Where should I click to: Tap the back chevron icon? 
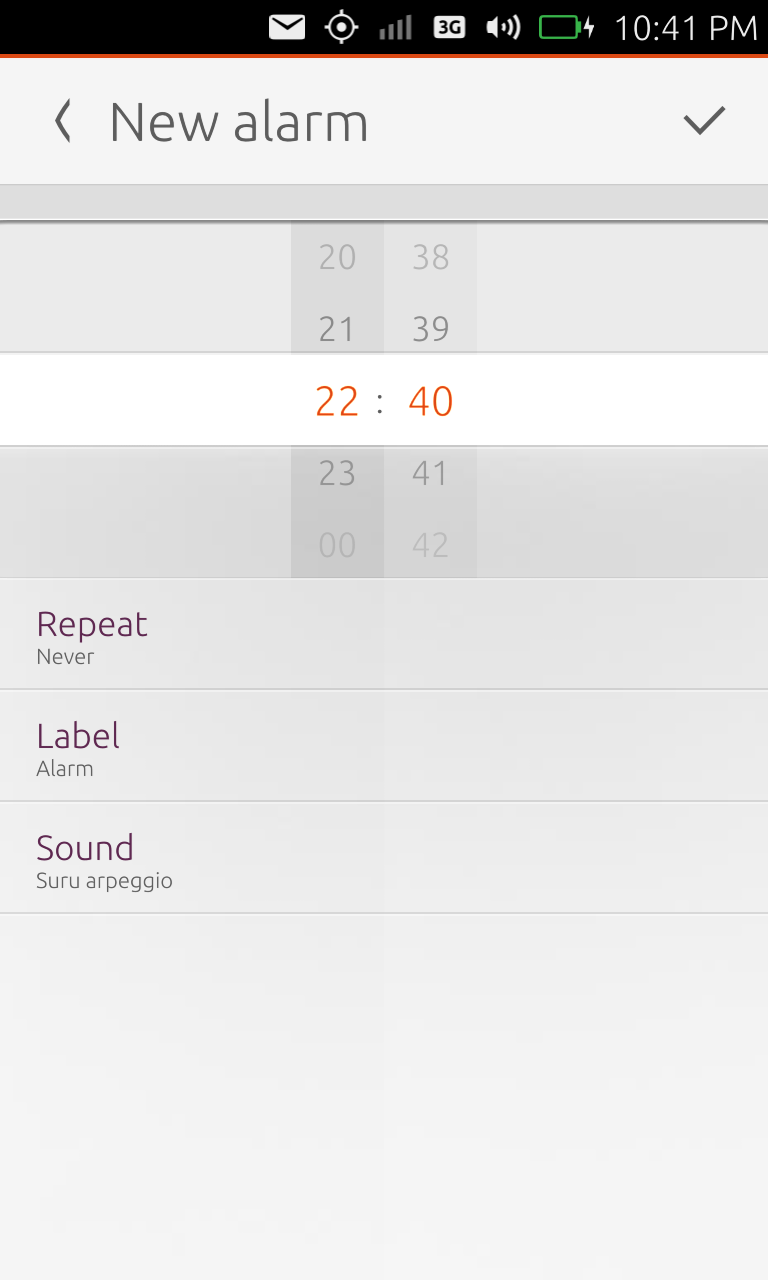pos(63,122)
